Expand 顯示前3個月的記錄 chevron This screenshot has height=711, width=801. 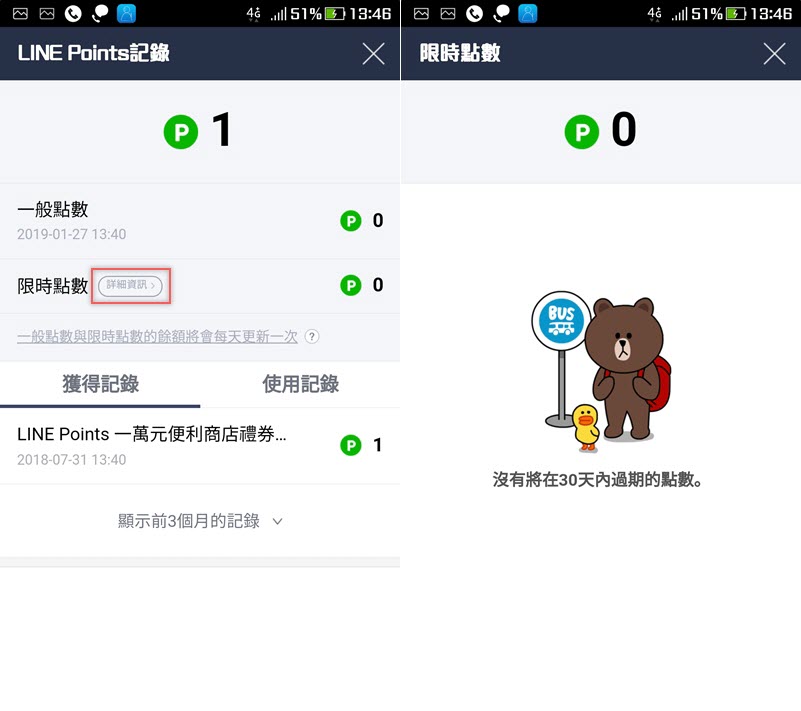(277, 522)
